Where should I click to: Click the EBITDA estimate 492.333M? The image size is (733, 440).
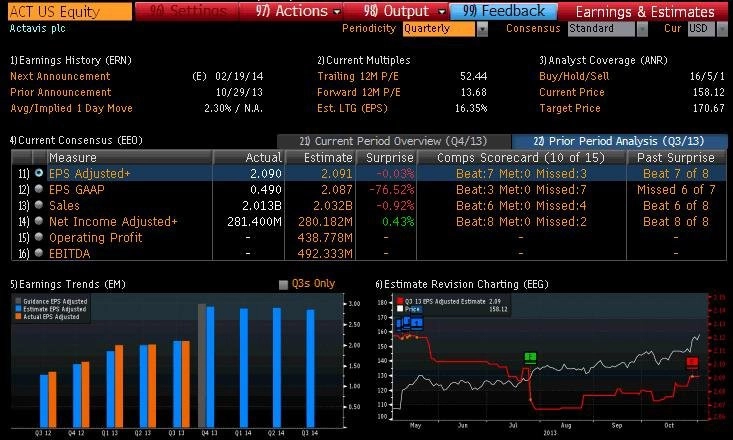point(325,253)
